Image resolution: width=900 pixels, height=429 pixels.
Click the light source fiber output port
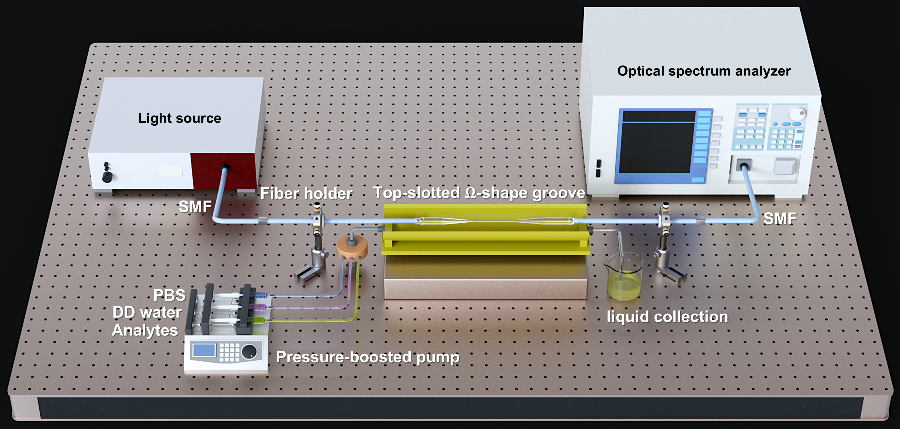[223, 168]
